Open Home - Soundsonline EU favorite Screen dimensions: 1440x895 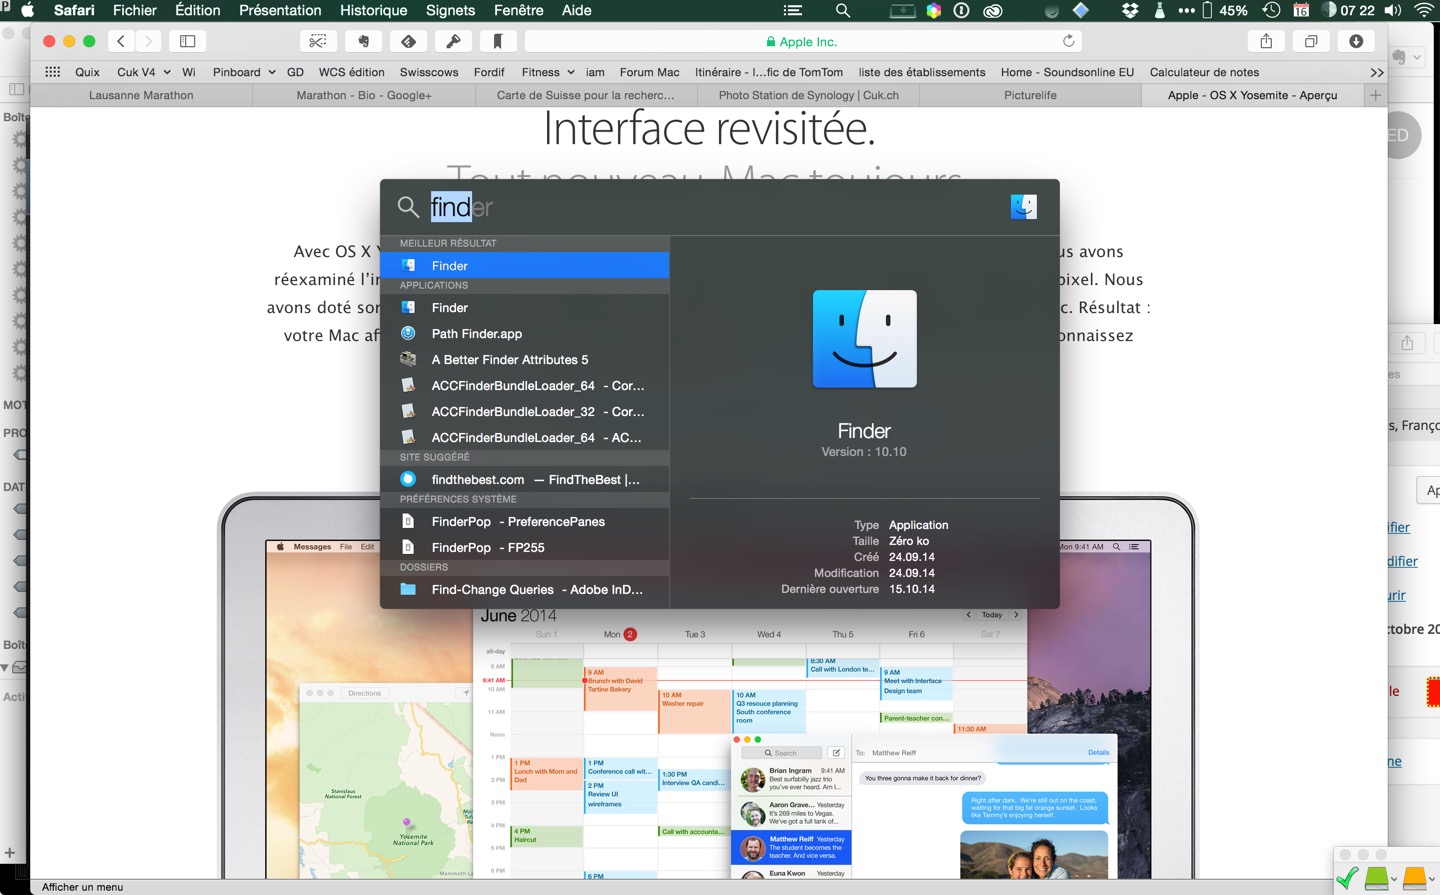coord(1067,72)
